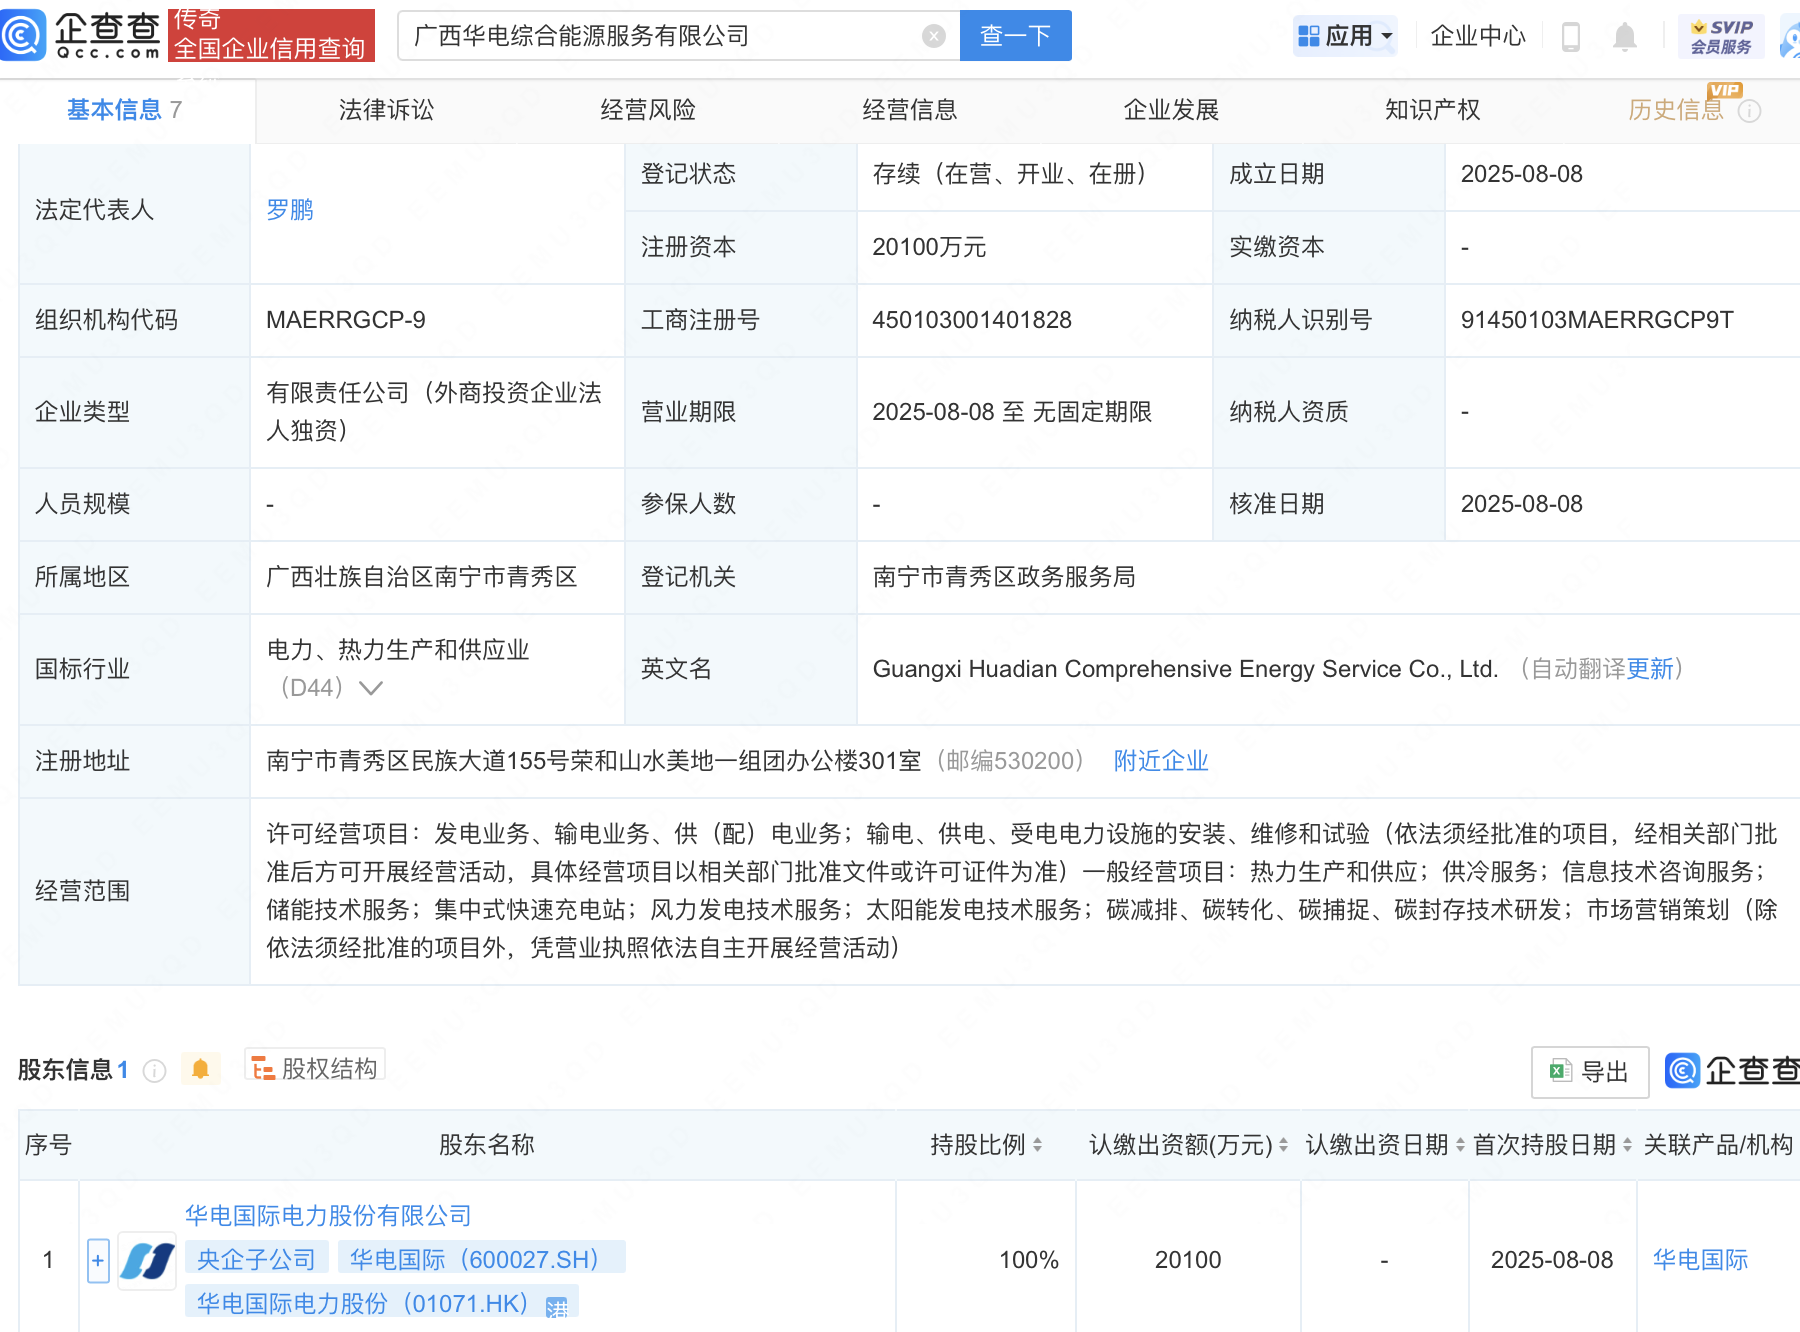Sort by 首次持股日期 column
The image size is (1800, 1332).
(x=1627, y=1145)
